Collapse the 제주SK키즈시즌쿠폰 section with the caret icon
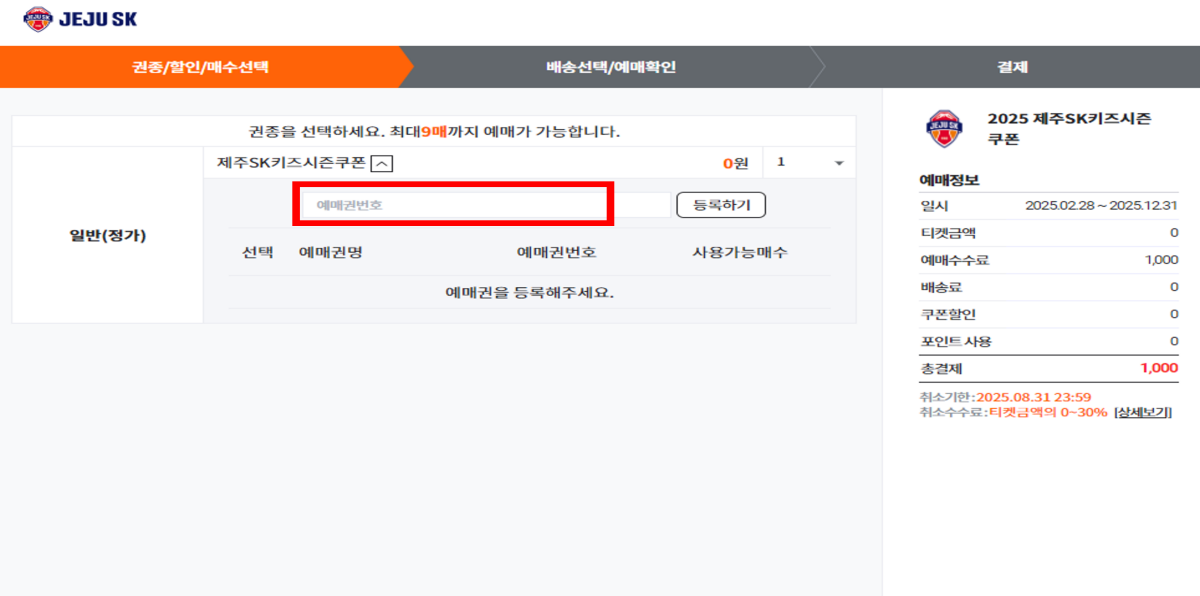The width and height of the screenshot is (1200, 596). coord(382,164)
